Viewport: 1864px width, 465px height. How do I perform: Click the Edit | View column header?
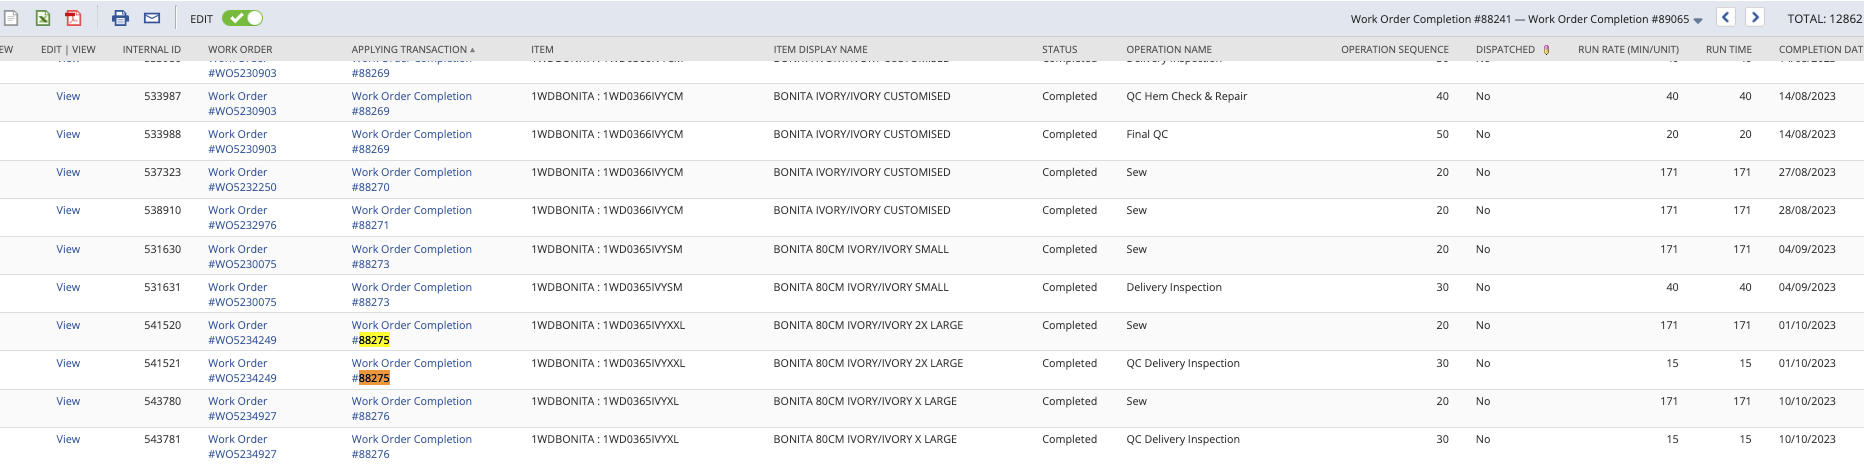[68, 49]
